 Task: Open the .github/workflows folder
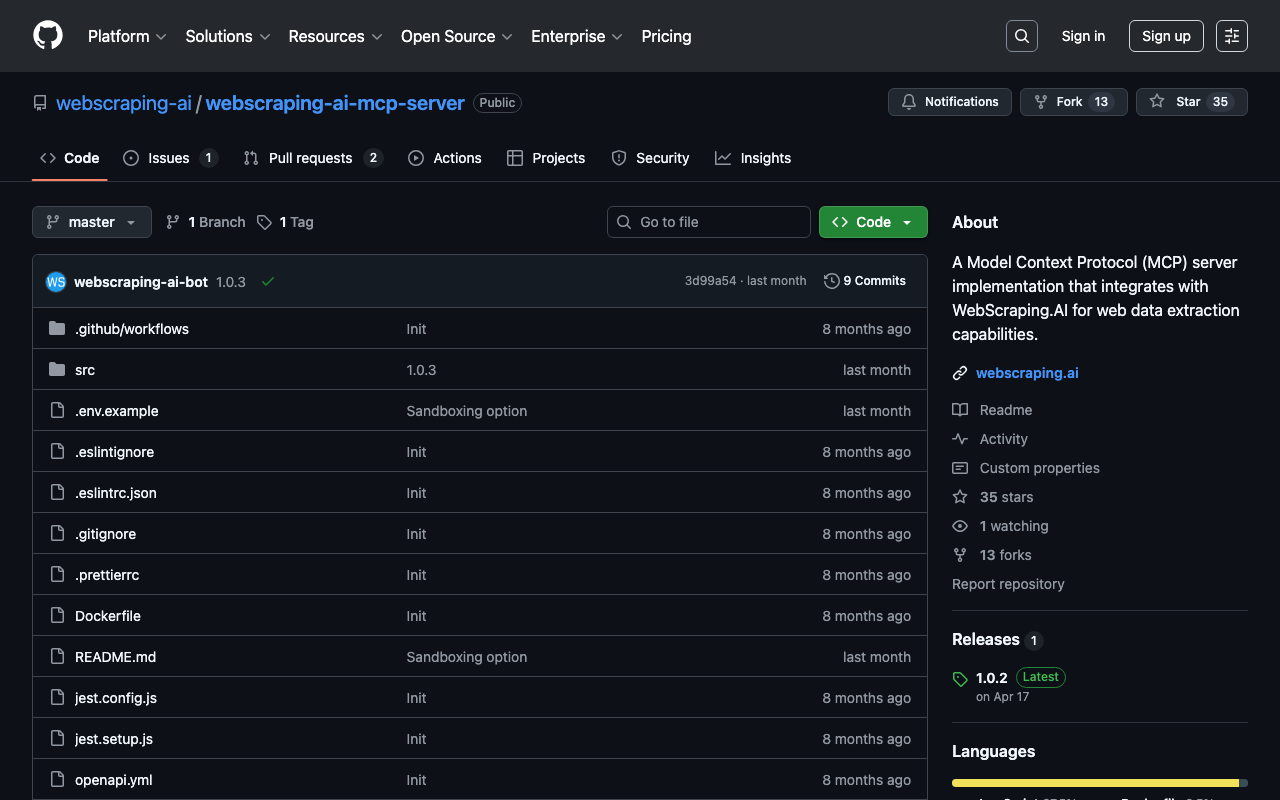point(132,329)
